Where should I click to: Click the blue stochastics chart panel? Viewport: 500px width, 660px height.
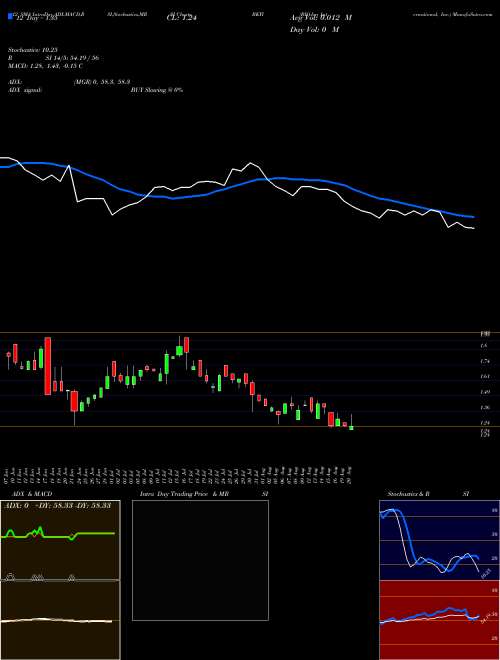pos(439,540)
